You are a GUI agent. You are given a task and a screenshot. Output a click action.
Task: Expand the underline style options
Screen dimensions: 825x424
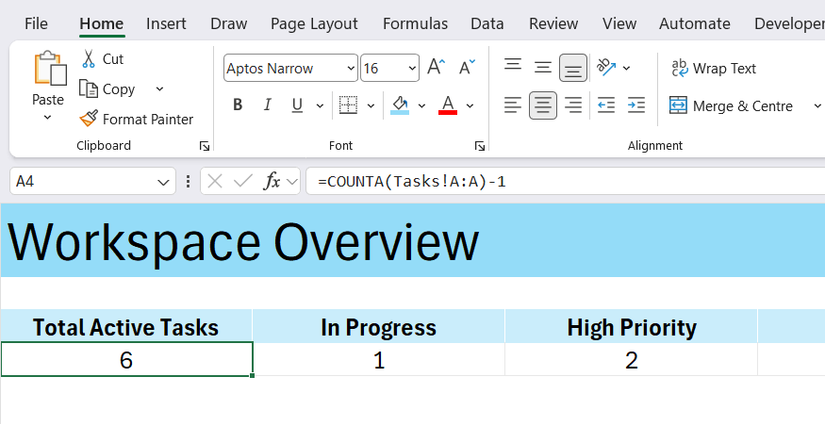pyautogui.click(x=319, y=106)
